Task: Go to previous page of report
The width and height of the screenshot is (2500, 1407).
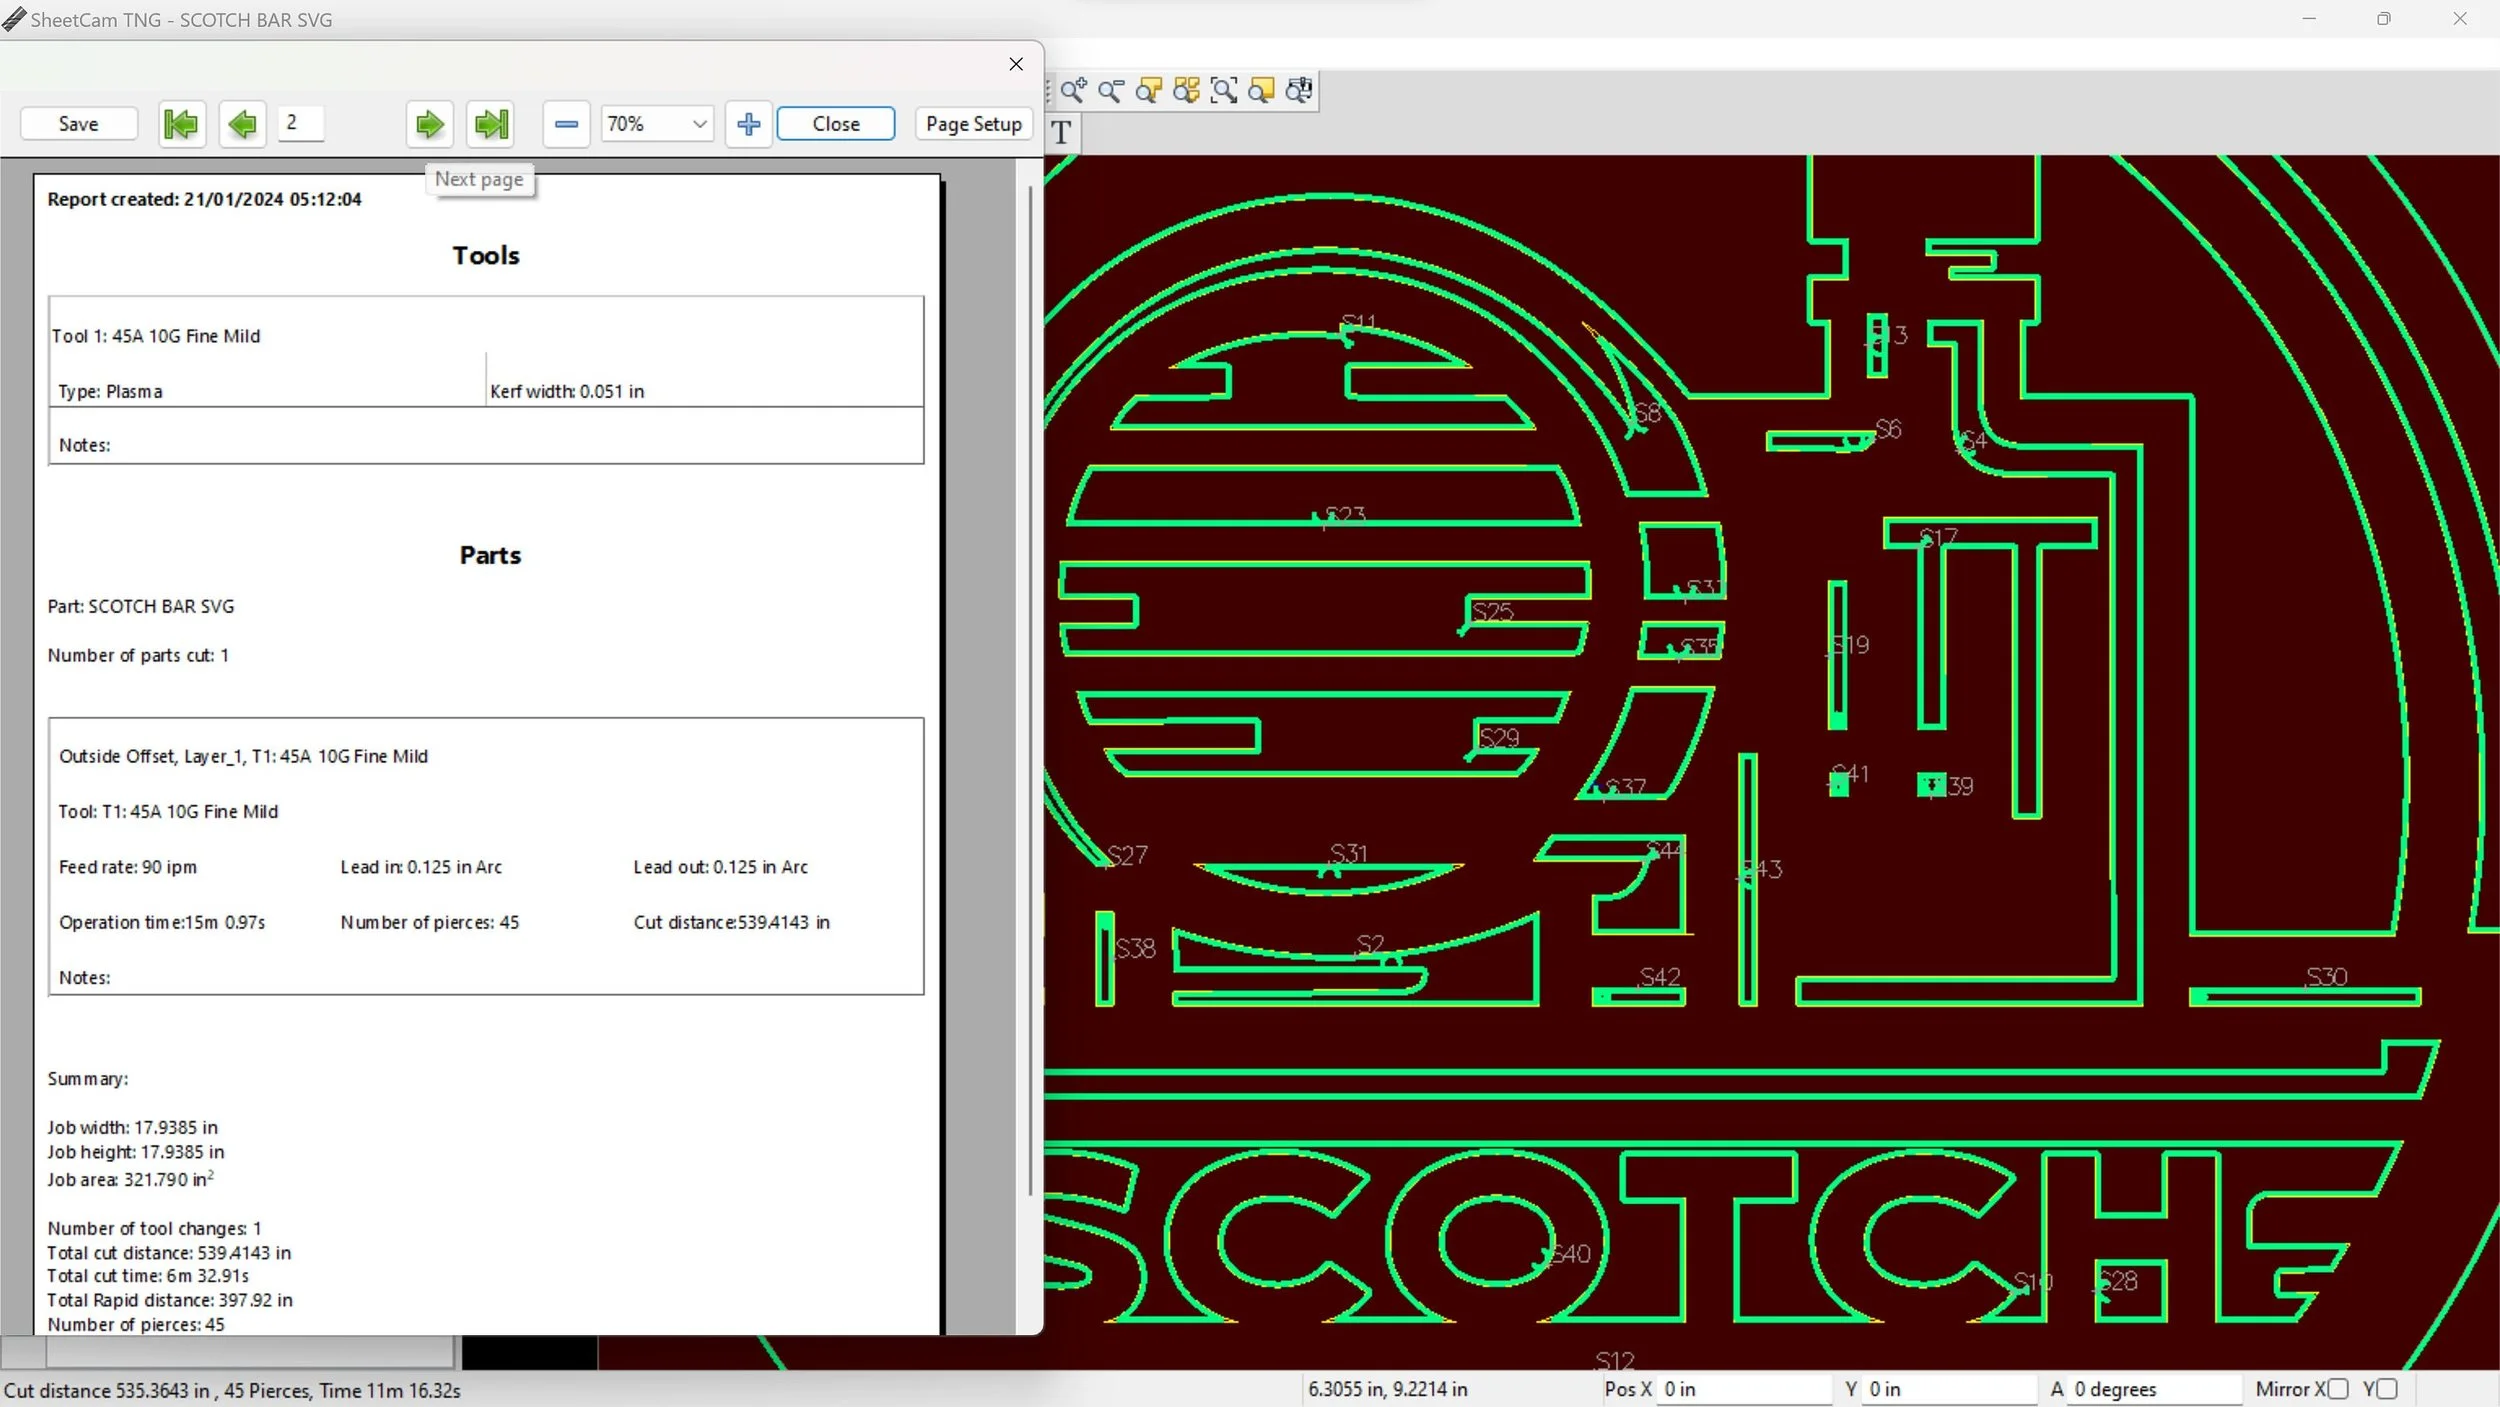Action: click(242, 124)
